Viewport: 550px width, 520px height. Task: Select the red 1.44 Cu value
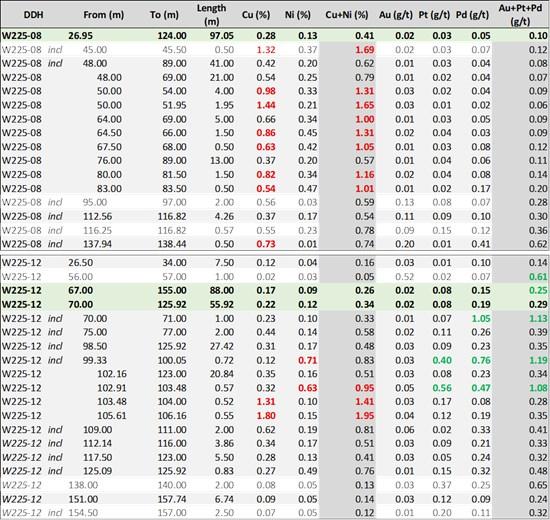(x=266, y=105)
